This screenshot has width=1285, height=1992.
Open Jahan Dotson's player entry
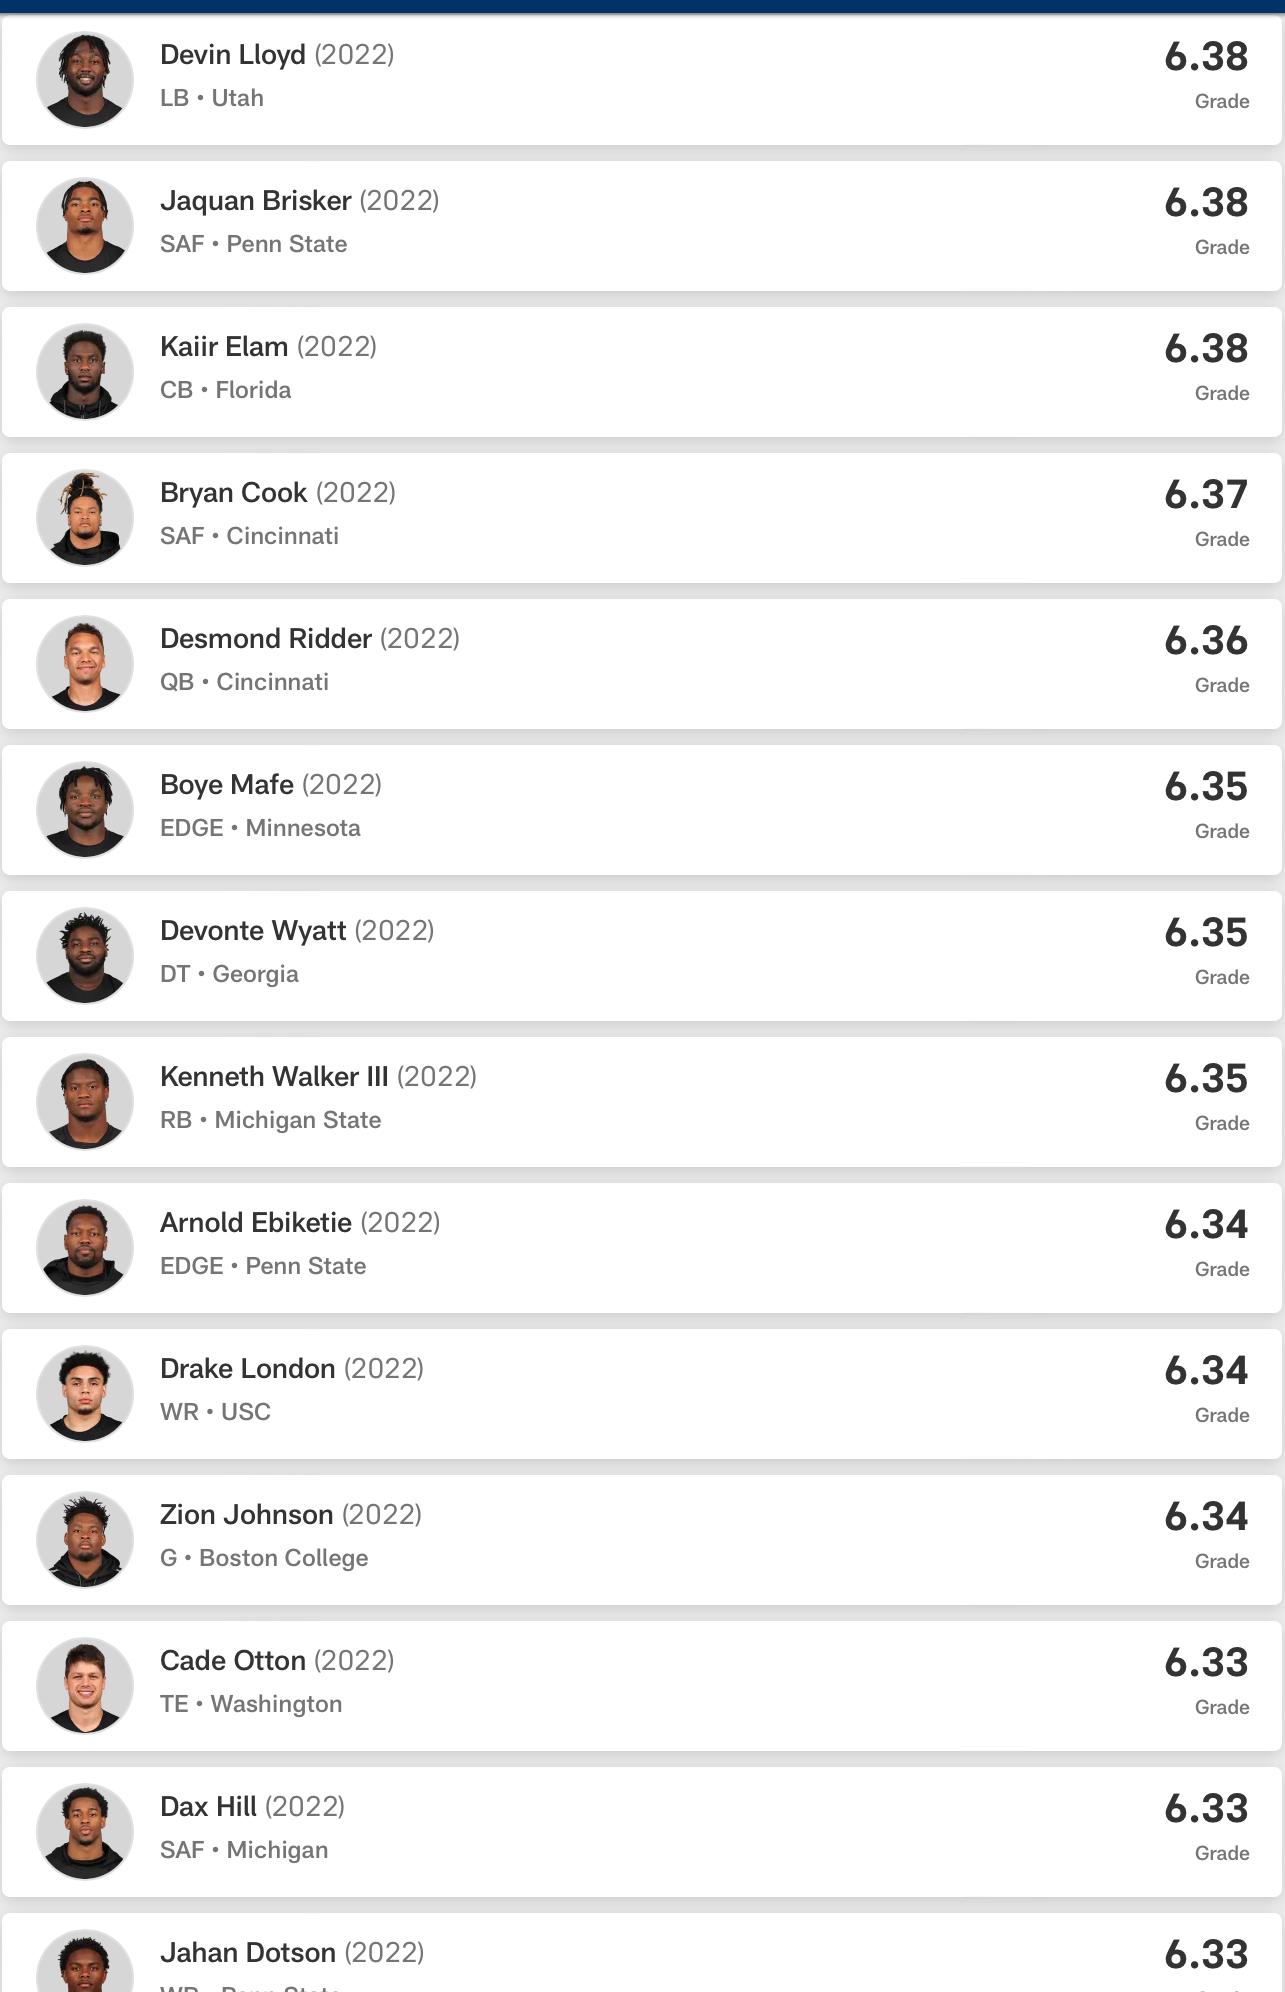[642, 1952]
